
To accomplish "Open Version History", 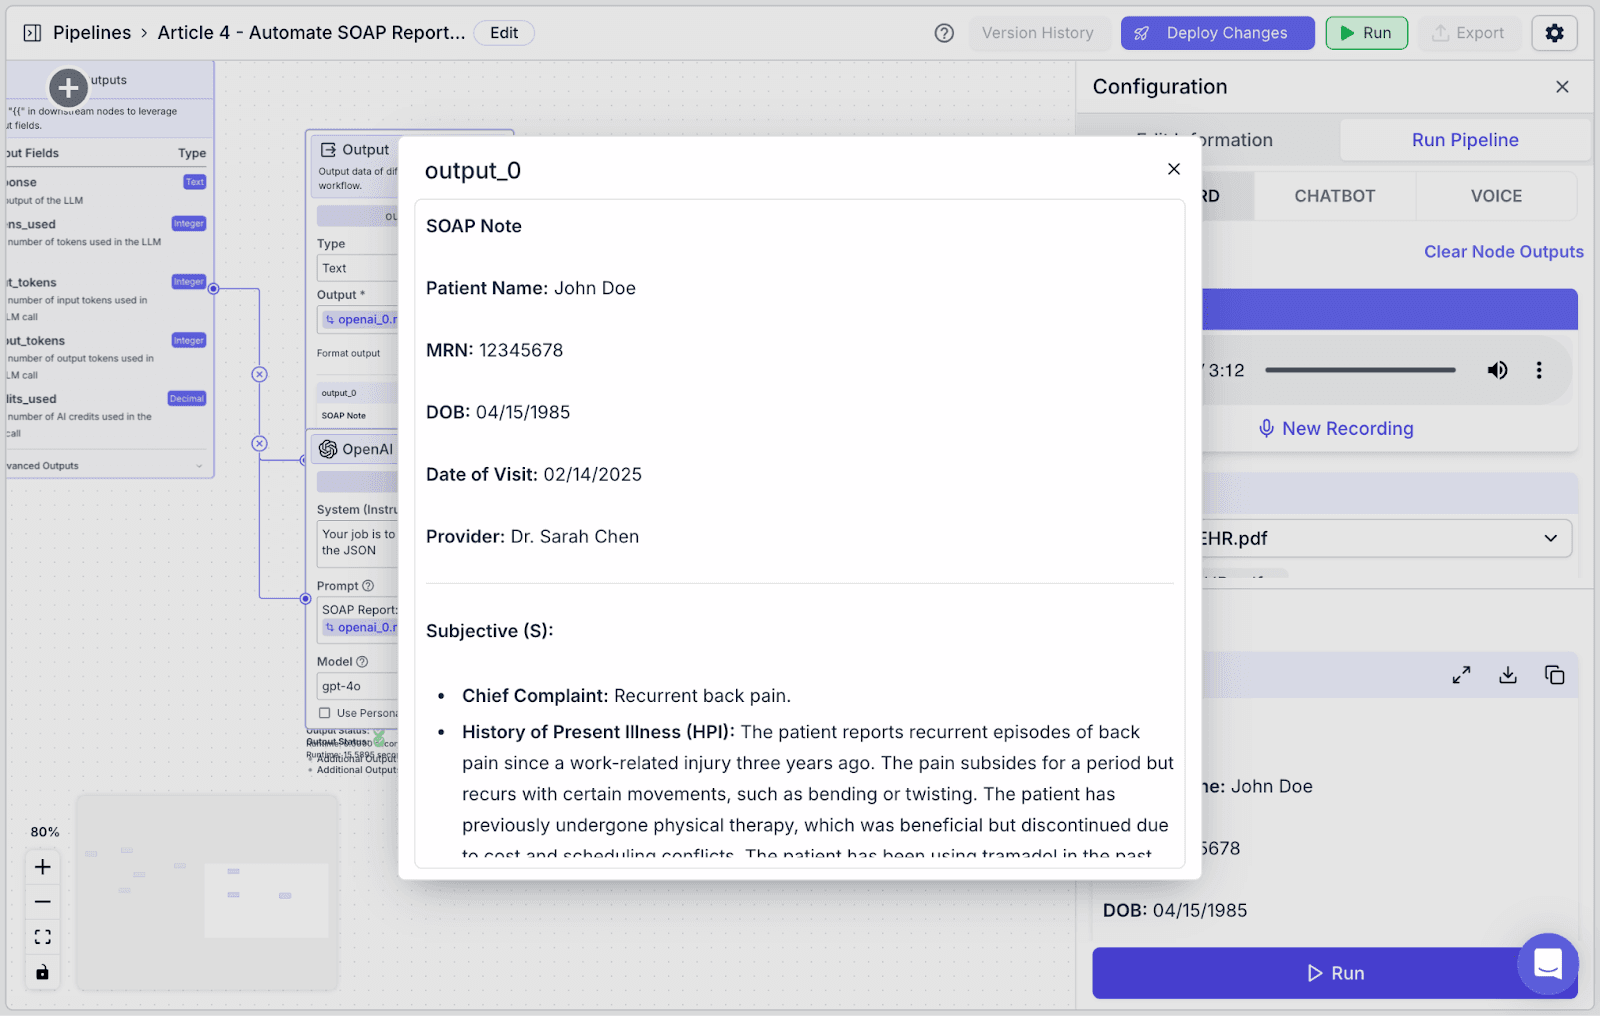I will (1038, 33).
